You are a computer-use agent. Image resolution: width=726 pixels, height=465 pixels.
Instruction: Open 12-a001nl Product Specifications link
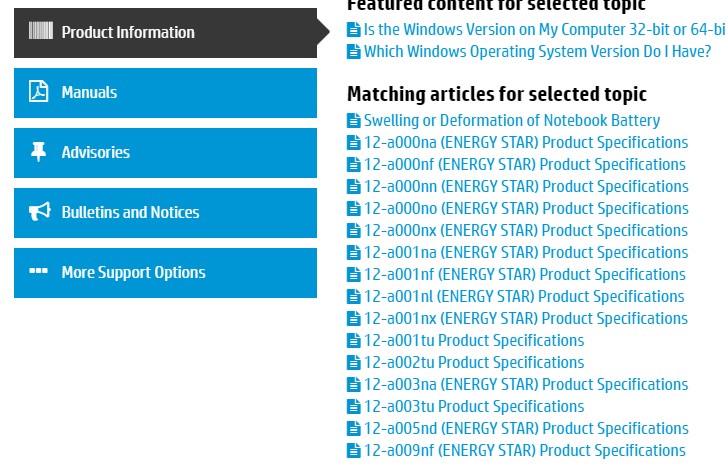524,296
